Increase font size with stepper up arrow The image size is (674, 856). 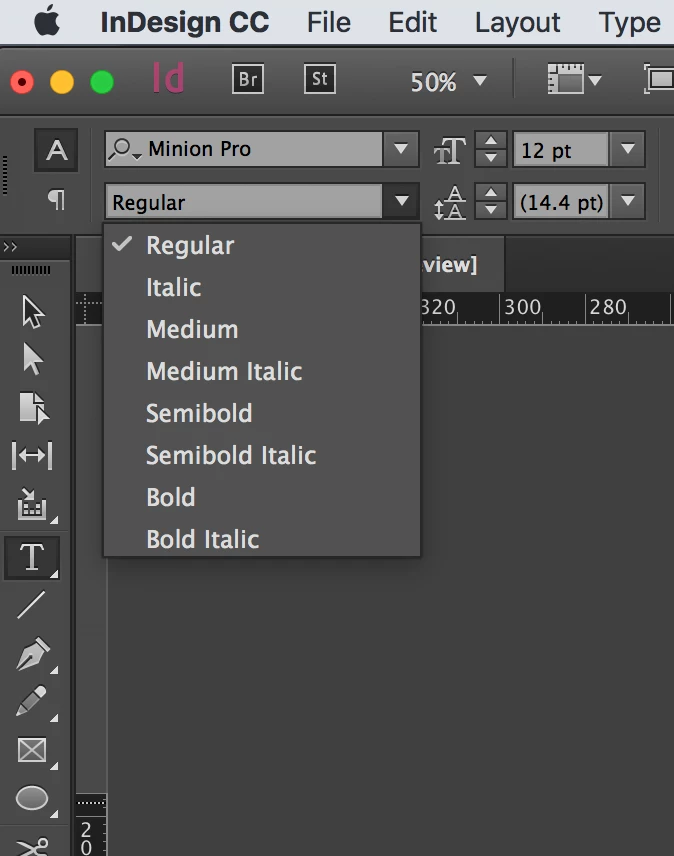pos(491,141)
